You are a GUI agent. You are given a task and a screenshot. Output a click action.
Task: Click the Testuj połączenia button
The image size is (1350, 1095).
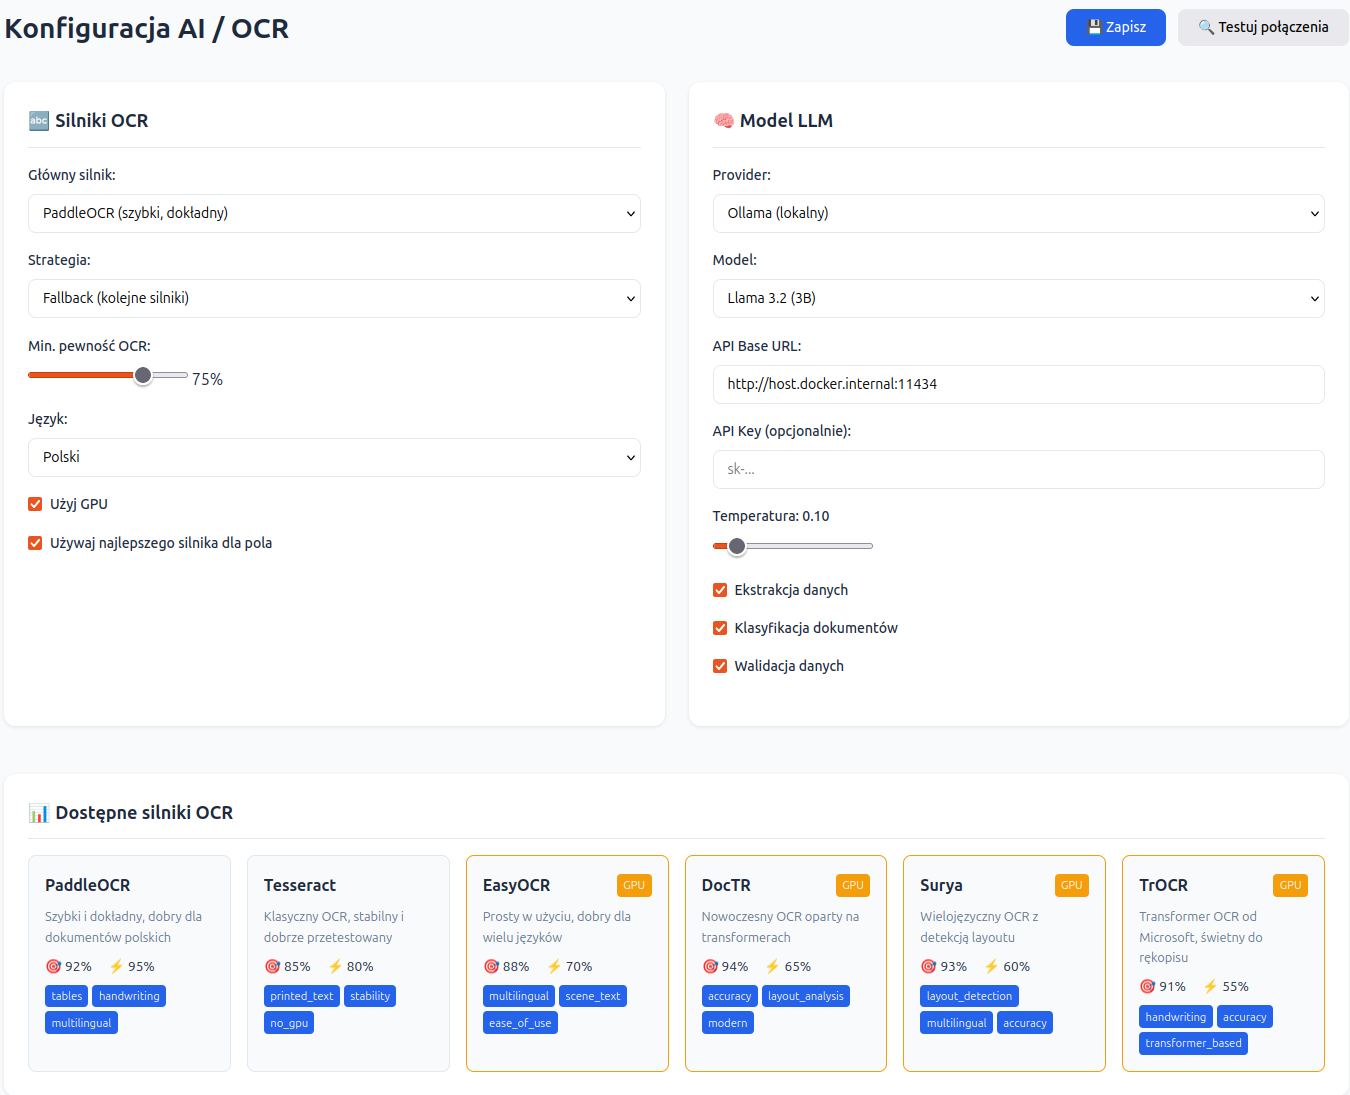click(x=1263, y=27)
